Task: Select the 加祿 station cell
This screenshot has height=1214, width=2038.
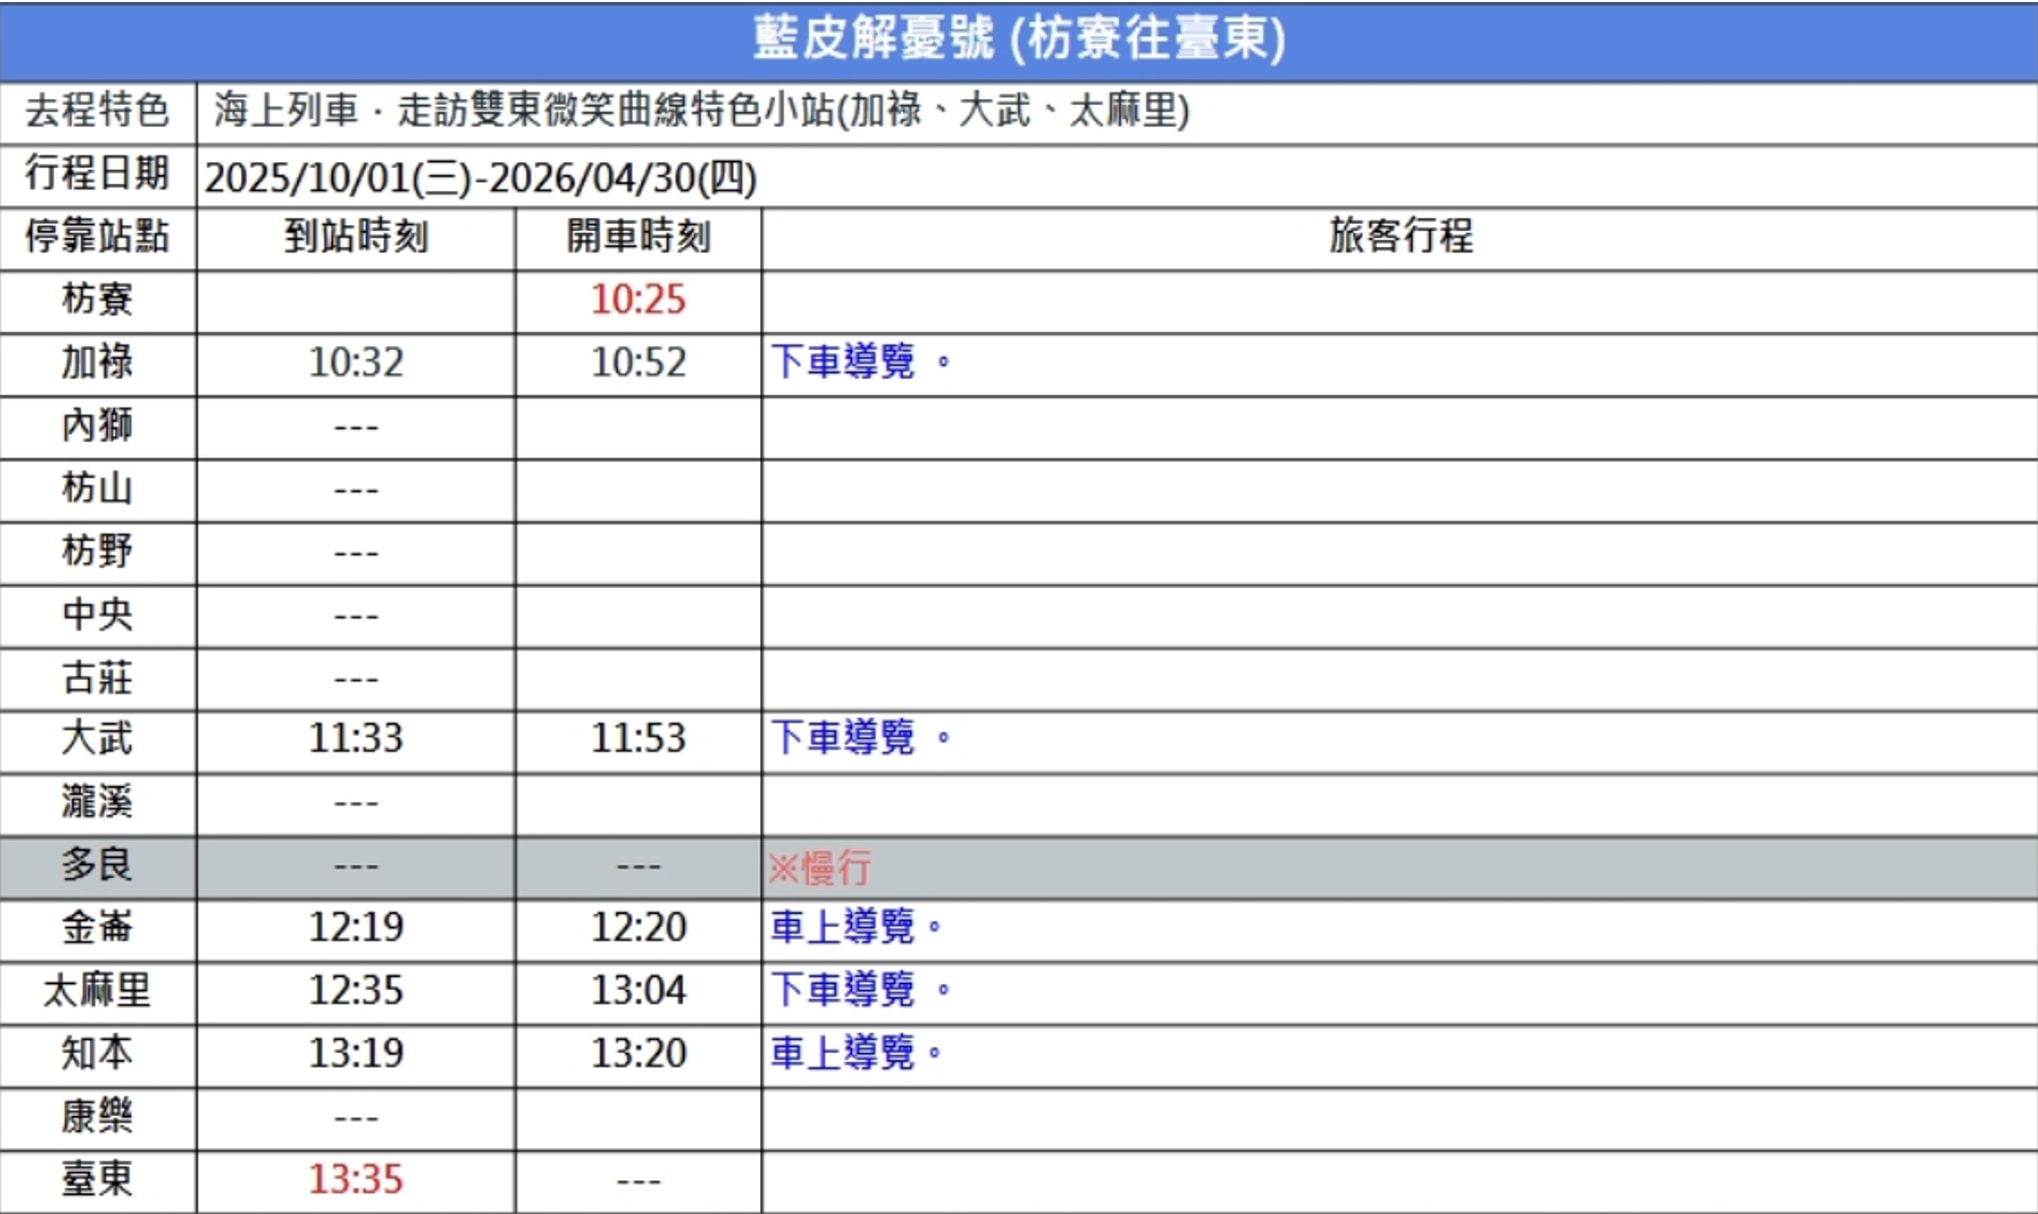Action: tap(97, 362)
